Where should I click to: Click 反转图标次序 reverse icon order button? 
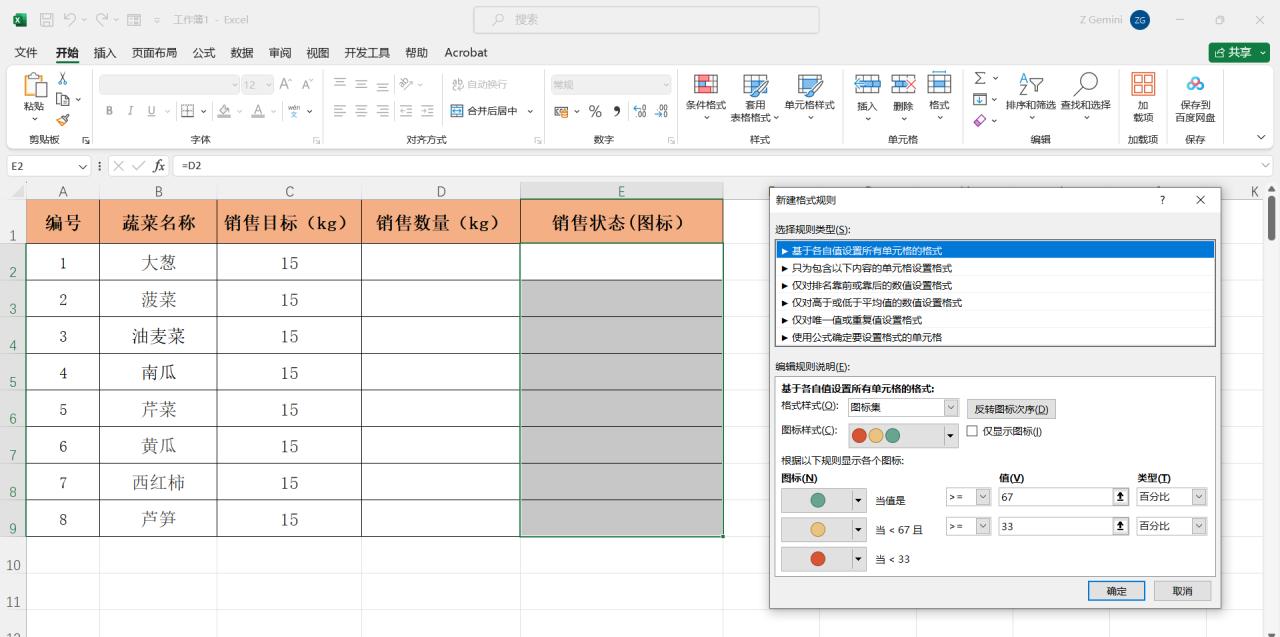point(1011,409)
